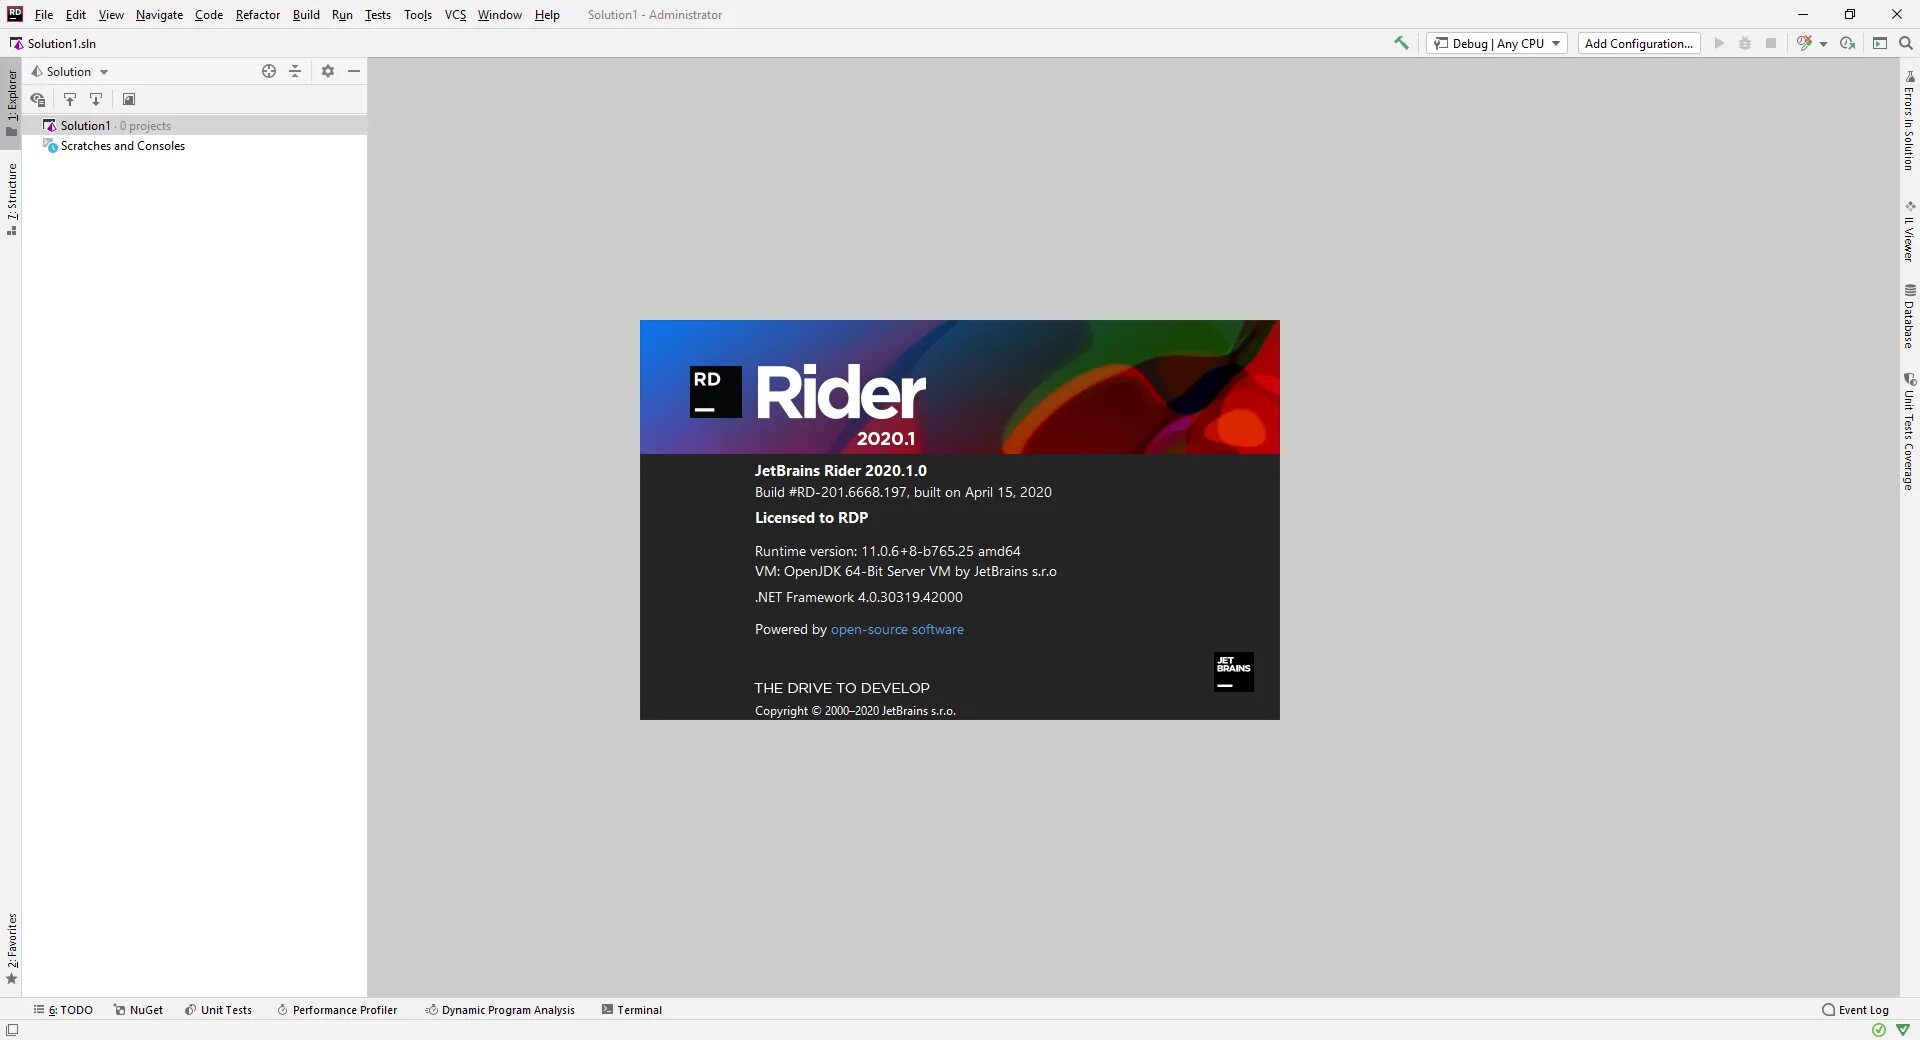Open the Performance Profiler tool window
Image resolution: width=1920 pixels, height=1040 pixels.
(x=337, y=1010)
